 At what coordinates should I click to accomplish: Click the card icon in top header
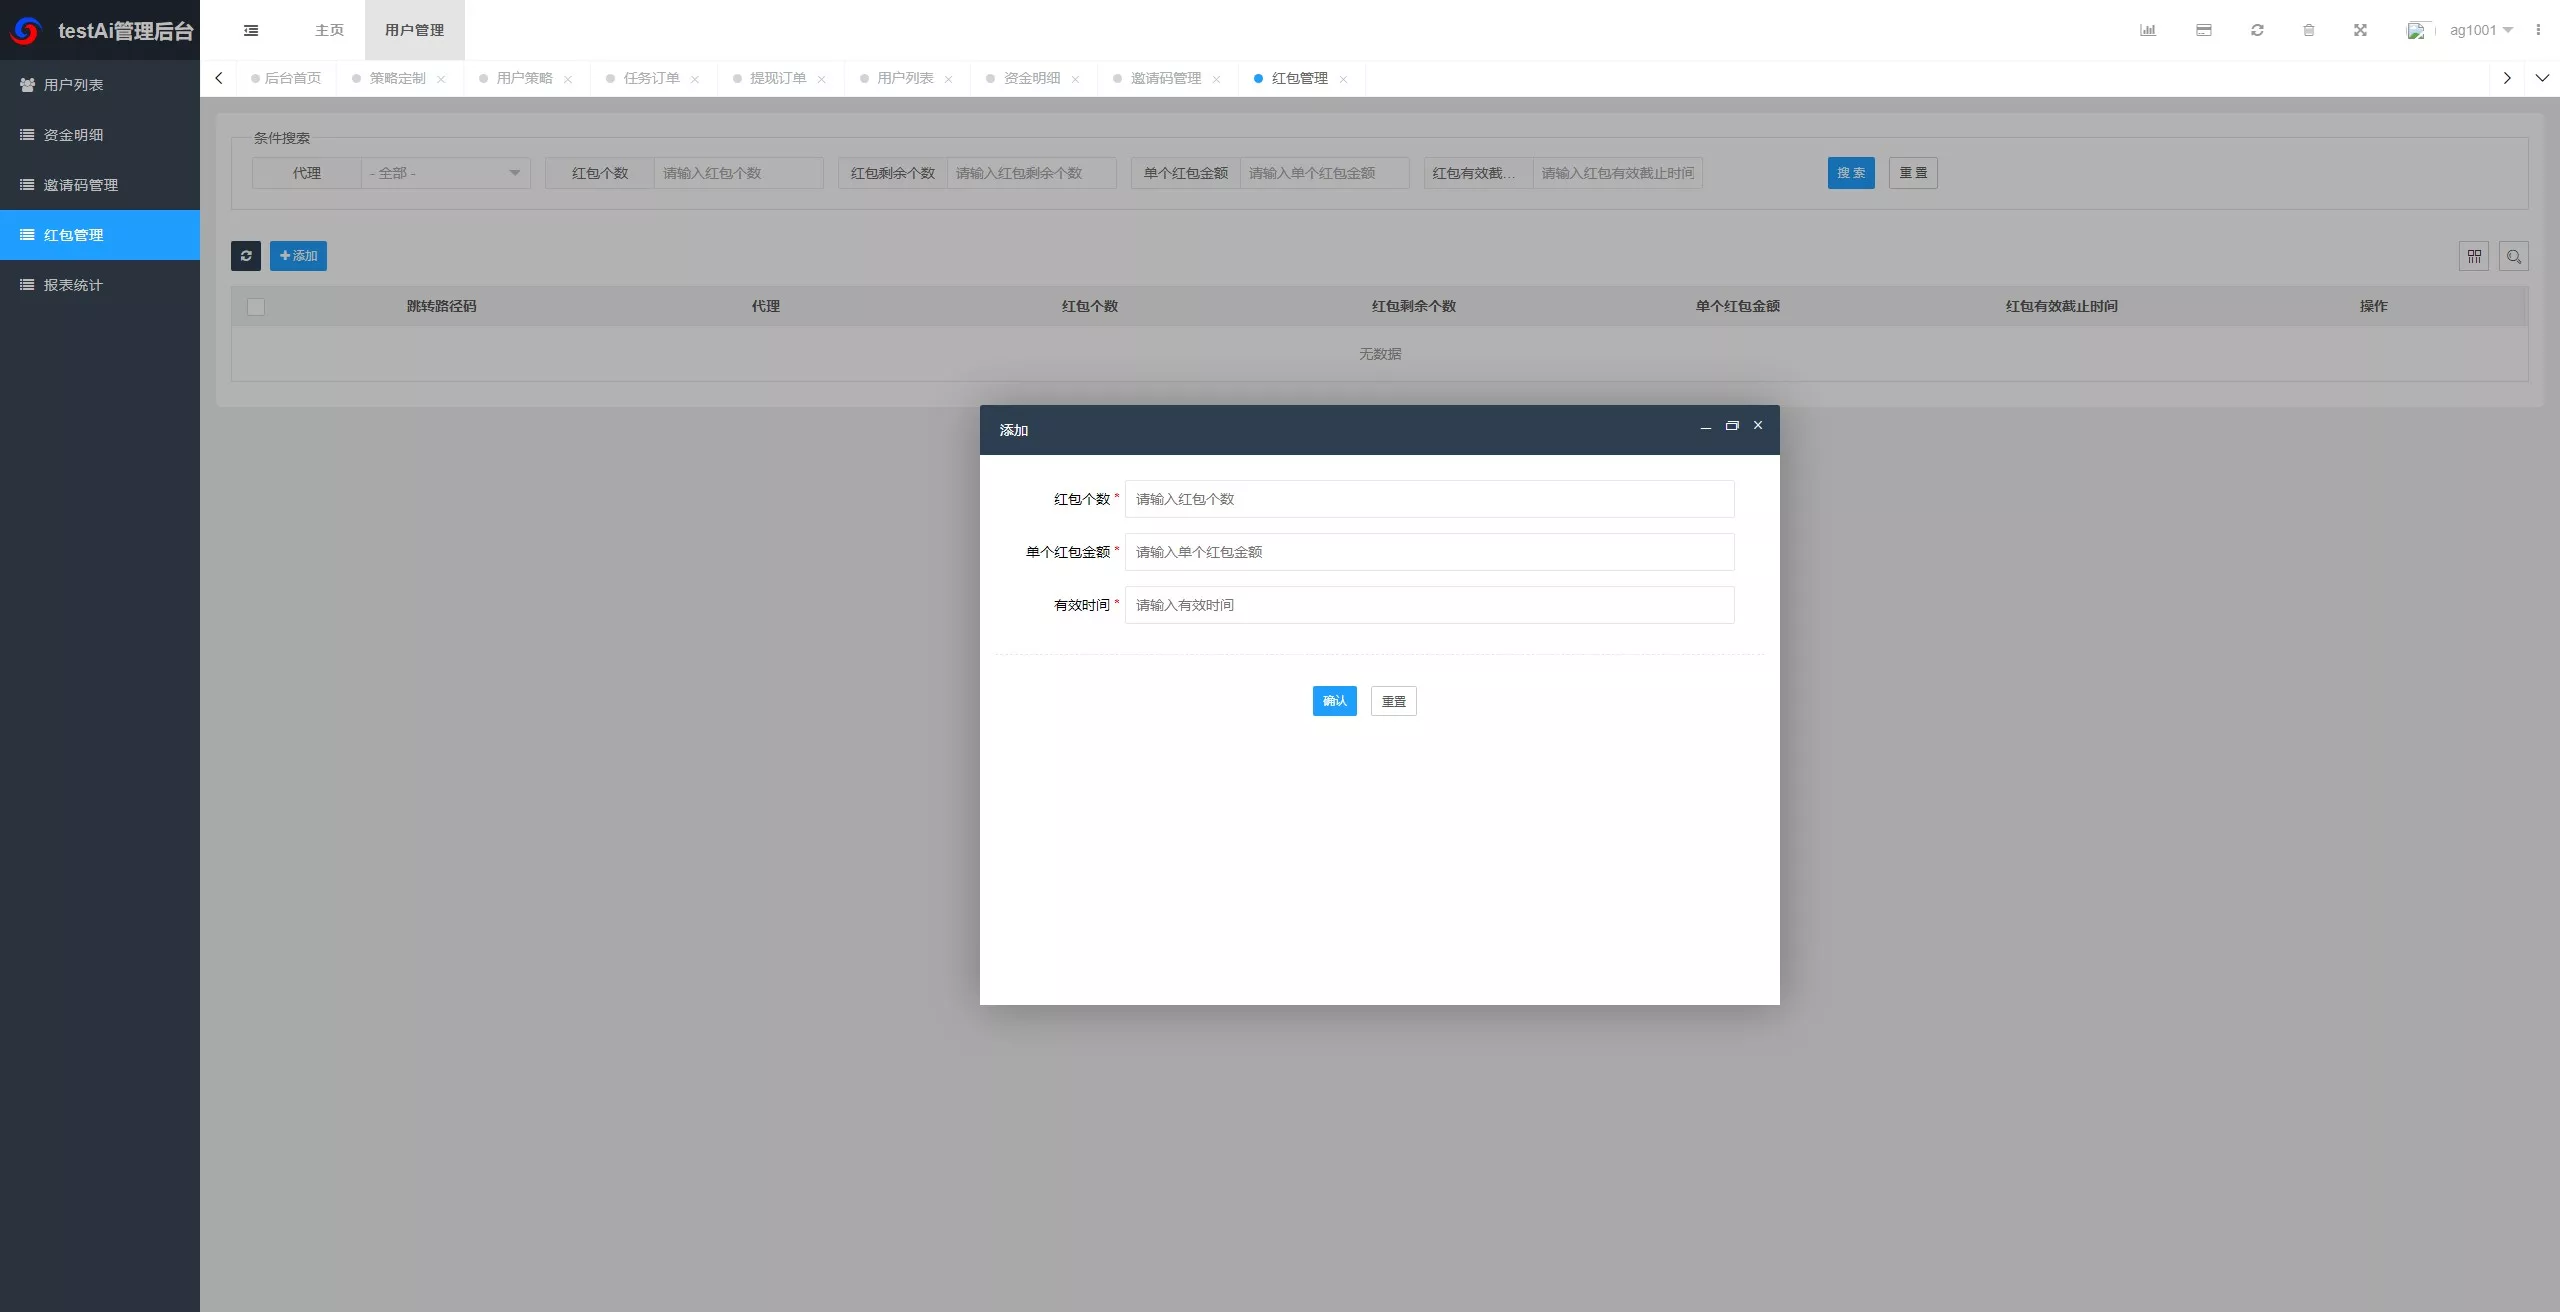point(2203,30)
